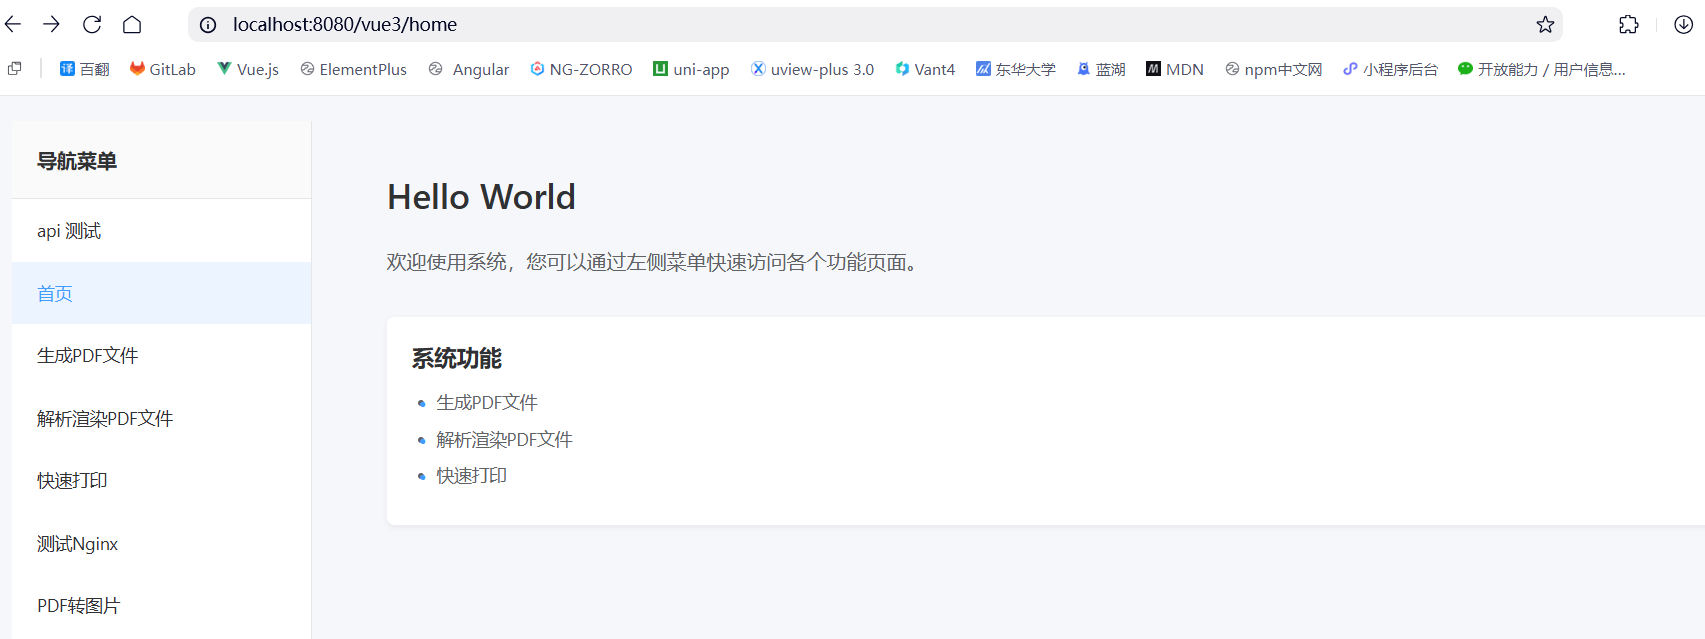Open the 蓝湖 bookmark

[1101, 69]
